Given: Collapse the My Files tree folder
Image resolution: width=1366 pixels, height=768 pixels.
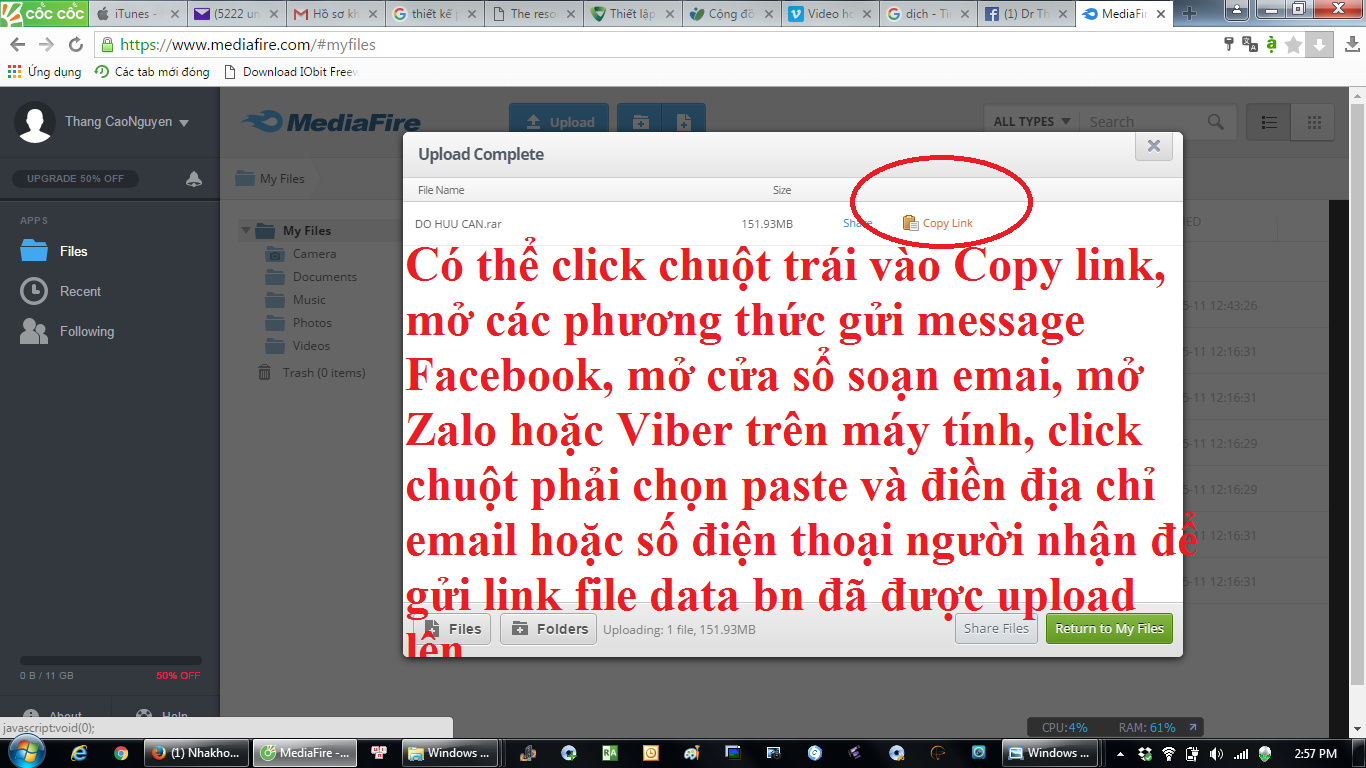Looking at the screenshot, I should [x=246, y=231].
